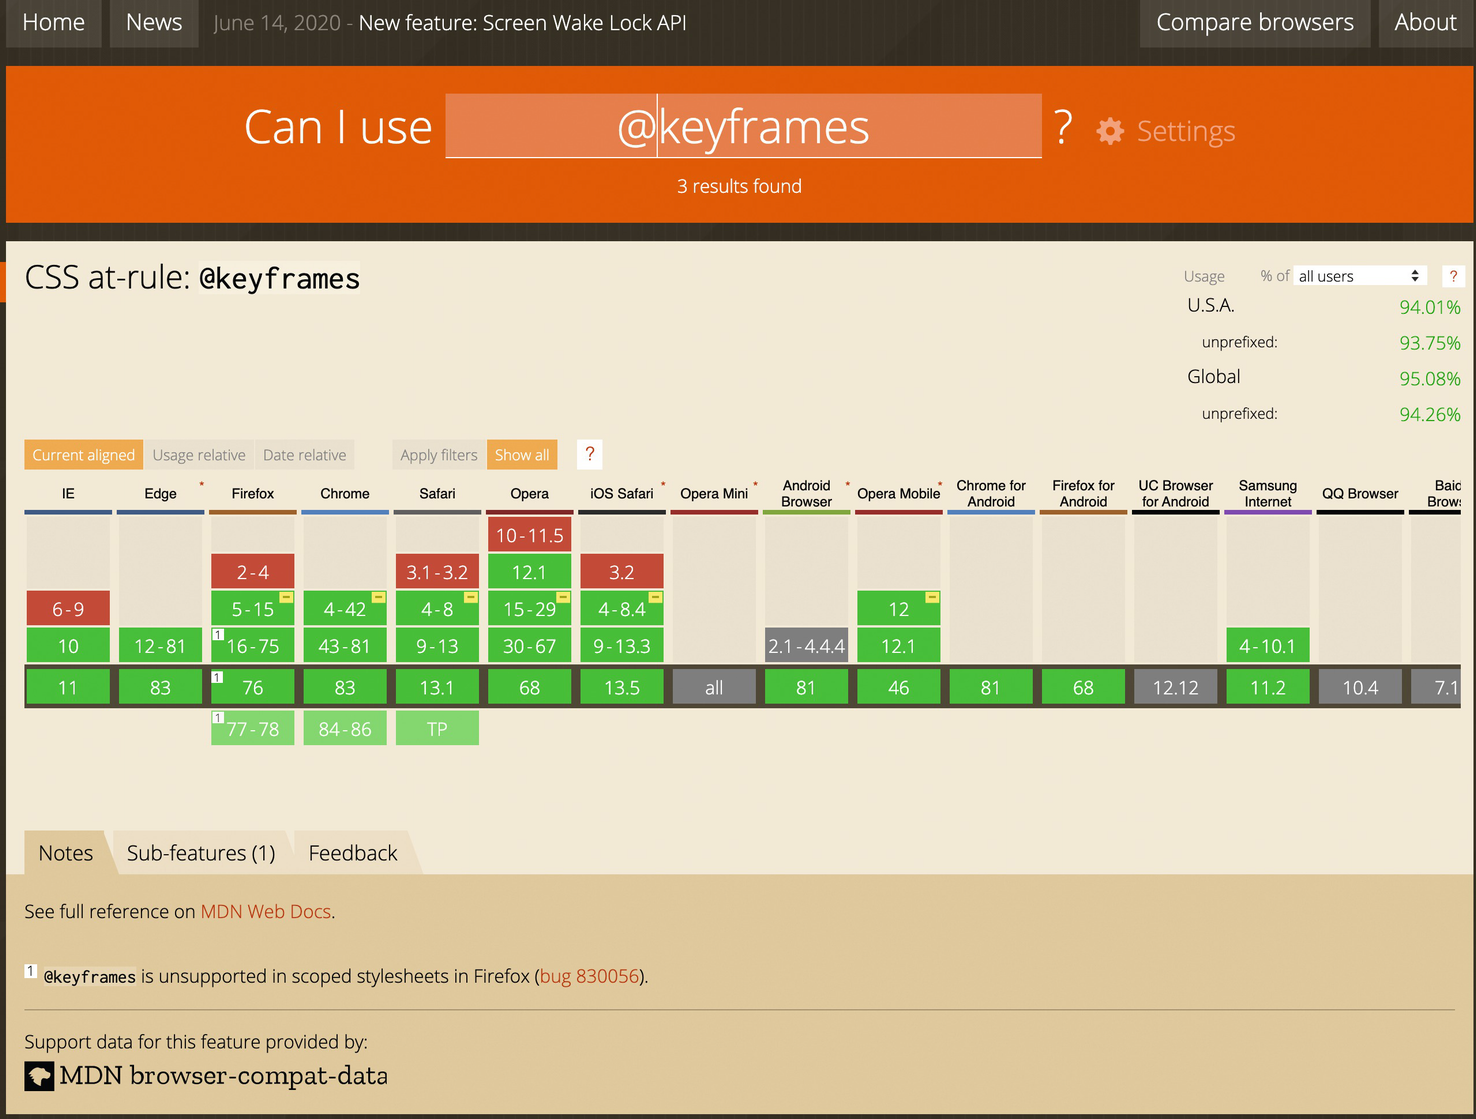Switch to Date relative view
Screen dimensions: 1476x1119
tap(304, 455)
